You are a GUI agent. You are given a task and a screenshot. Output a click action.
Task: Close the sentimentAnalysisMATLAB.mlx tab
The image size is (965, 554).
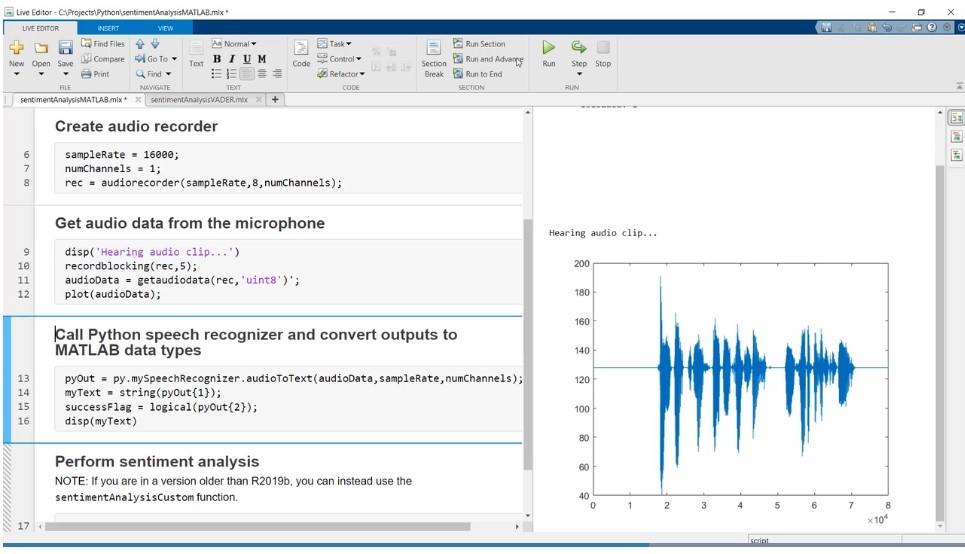pyautogui.click(x=138, y=99)
